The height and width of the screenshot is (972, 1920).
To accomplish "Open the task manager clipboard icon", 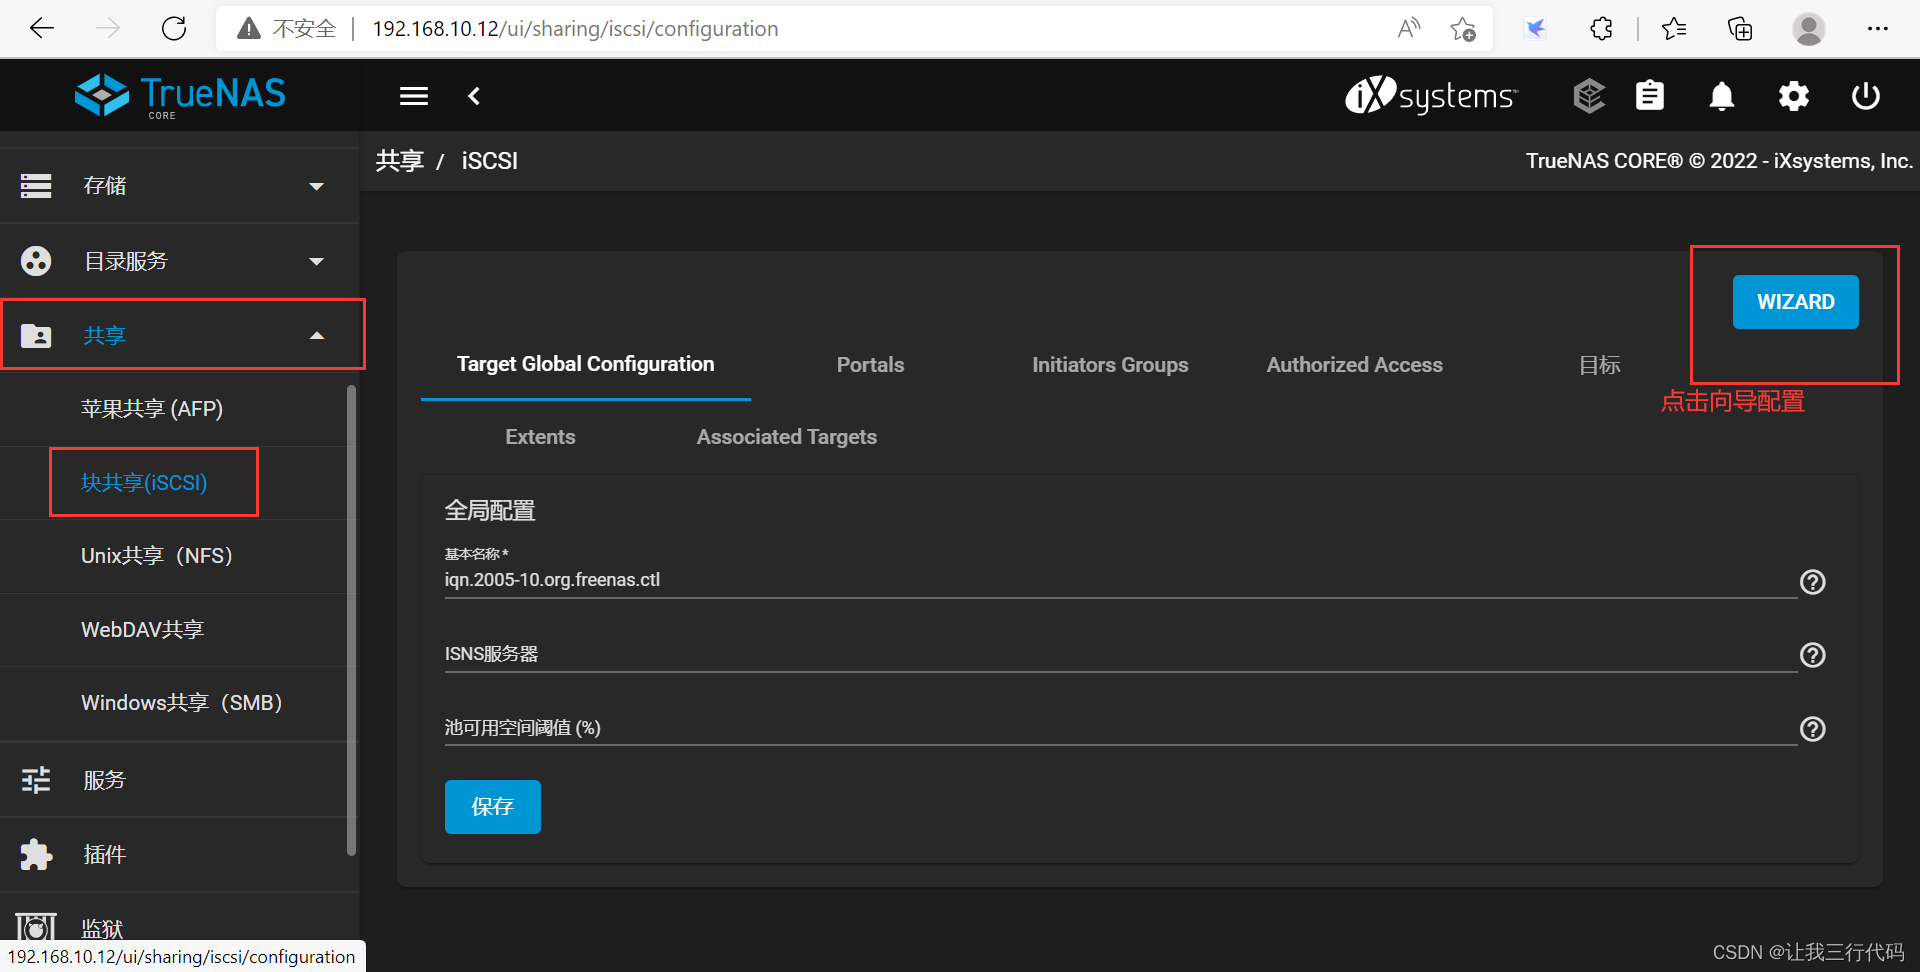I will 1650,96.
